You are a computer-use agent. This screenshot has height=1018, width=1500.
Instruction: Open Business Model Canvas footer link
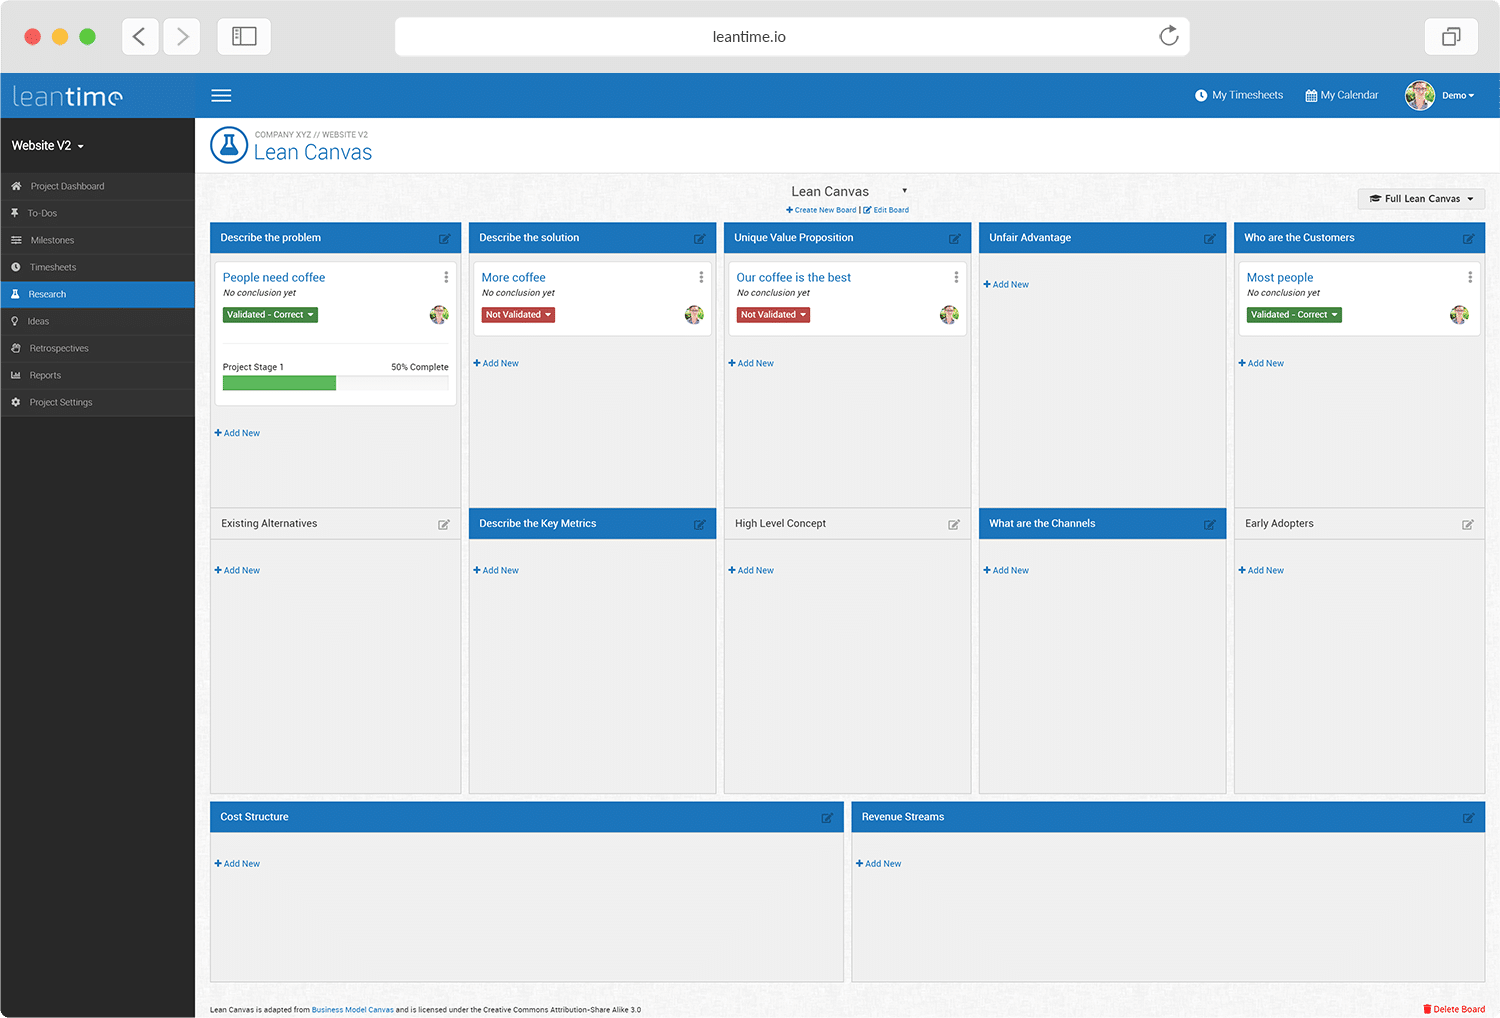pyautogui.click(x=353, y=1010)
